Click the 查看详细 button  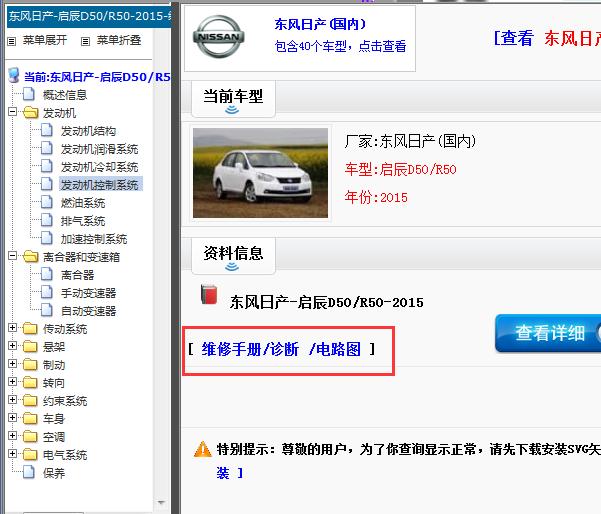(548, 333)
